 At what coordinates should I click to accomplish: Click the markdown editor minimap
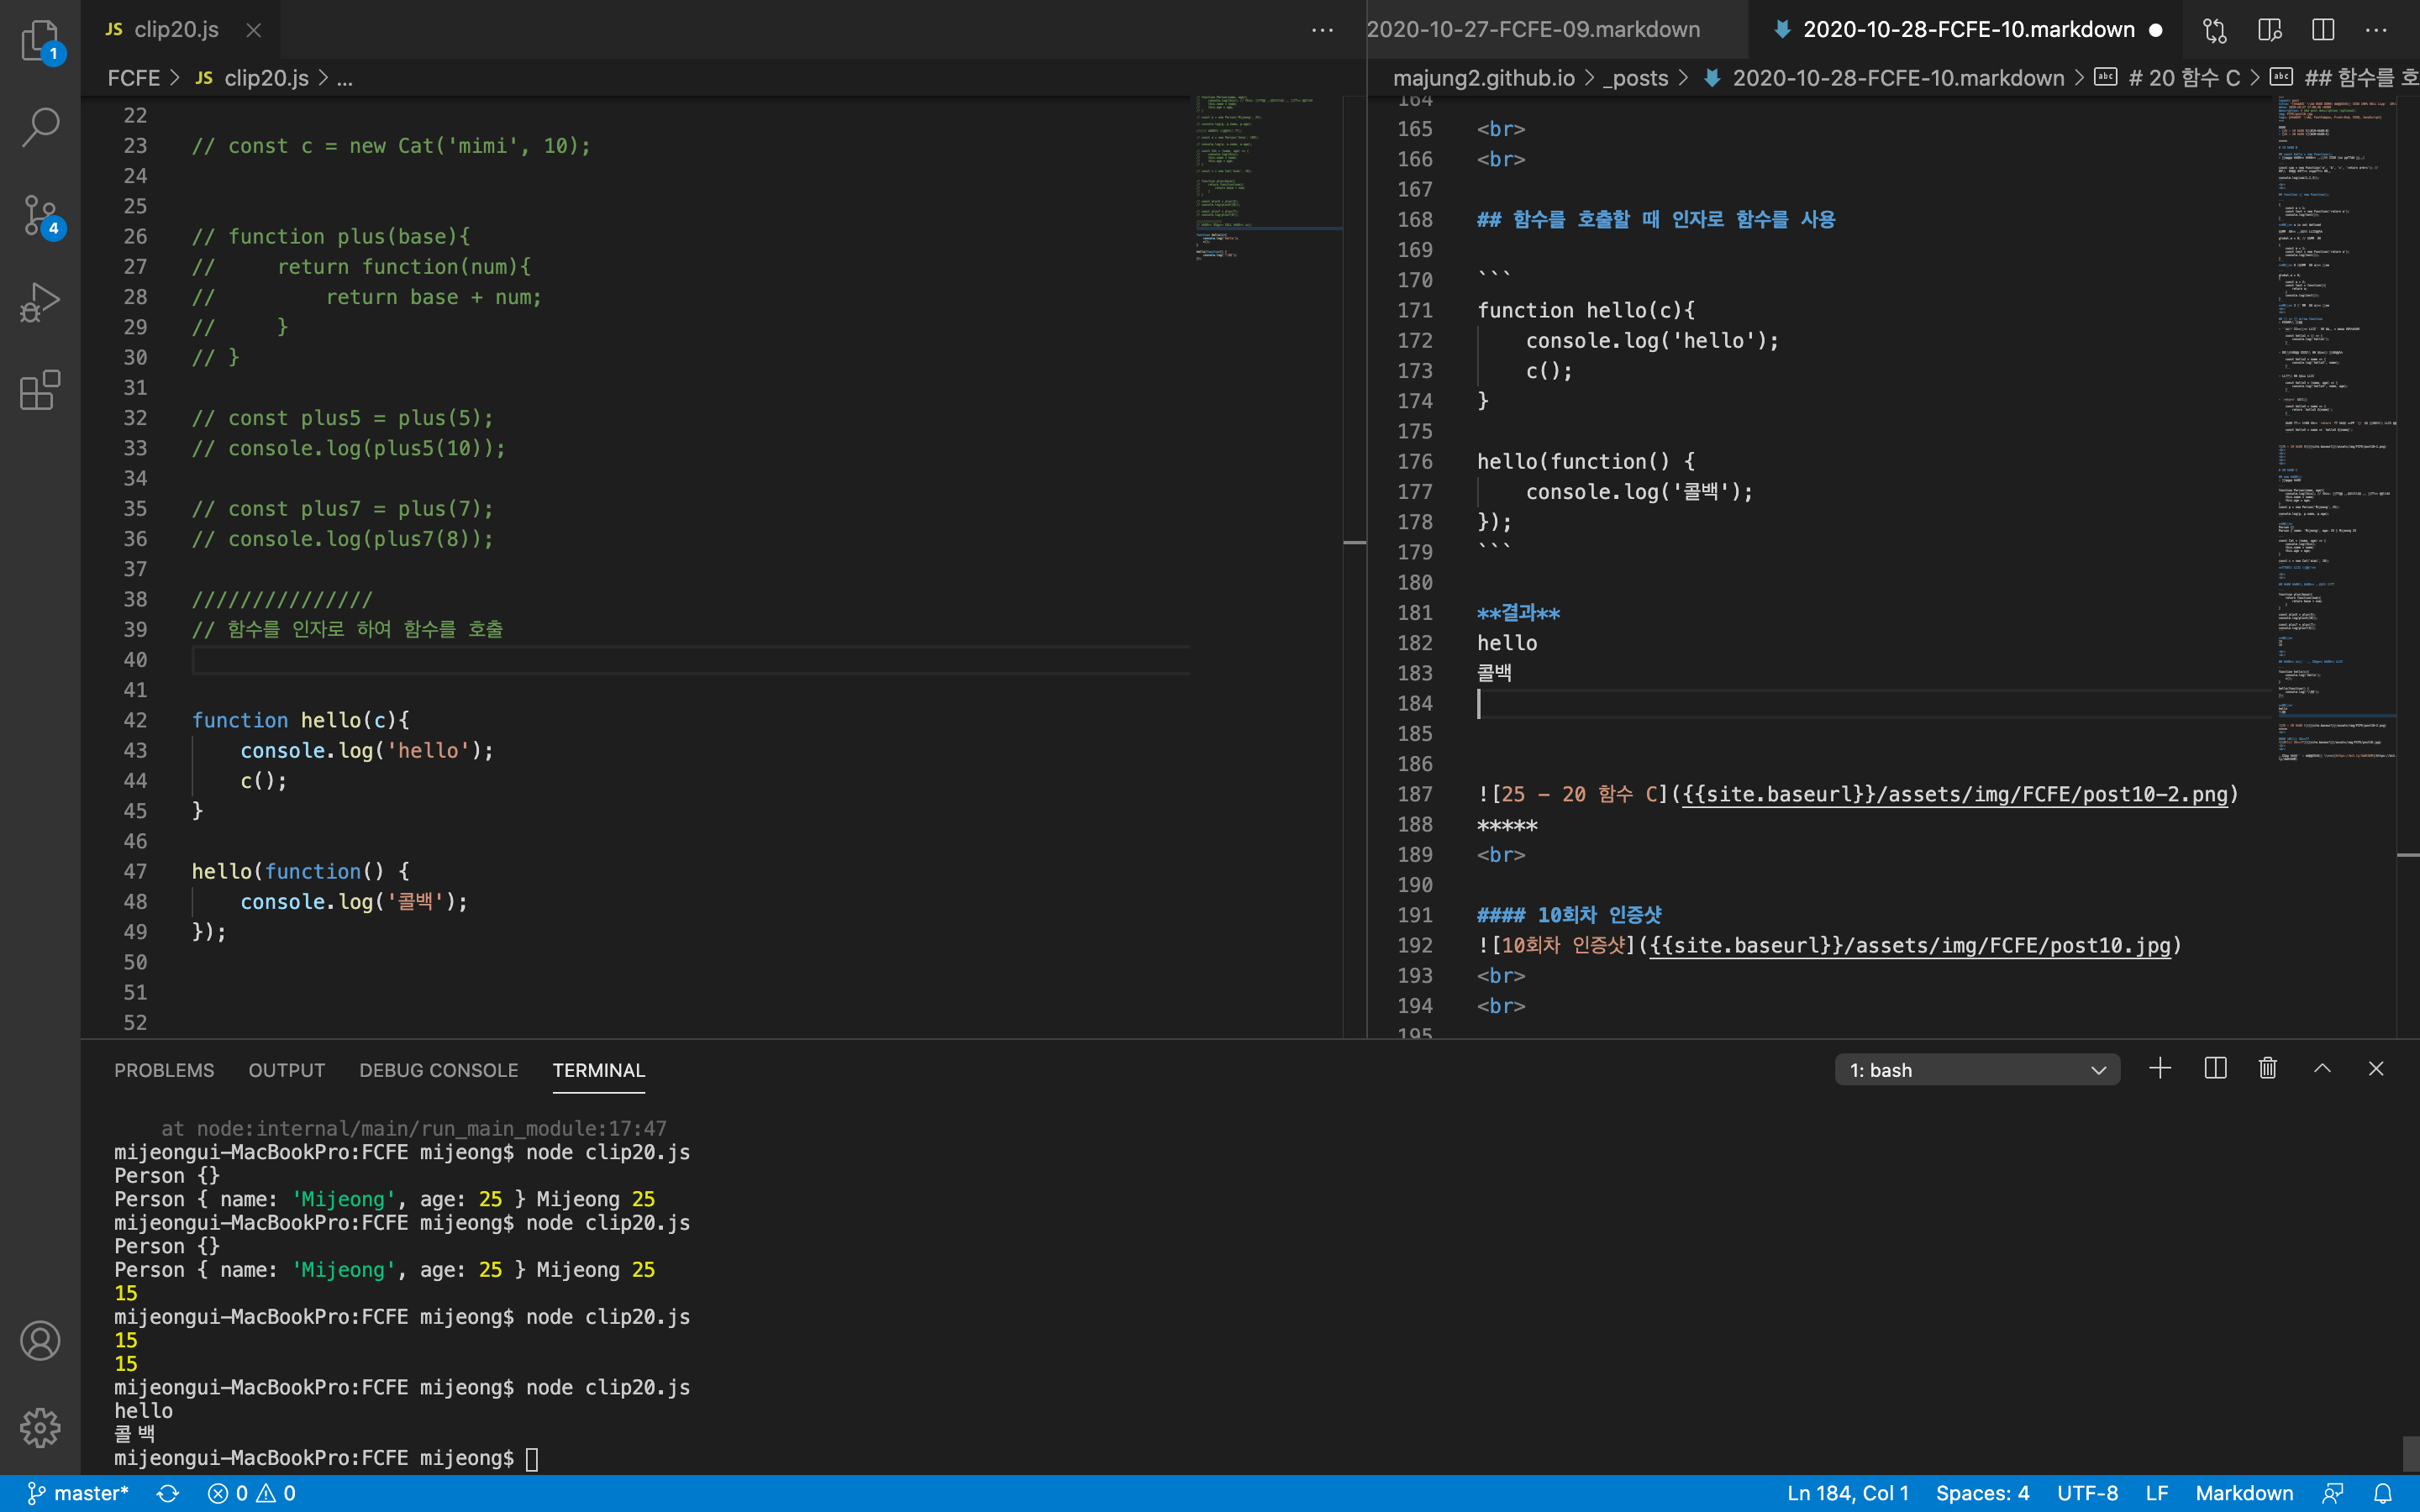tap(2336, 428)
